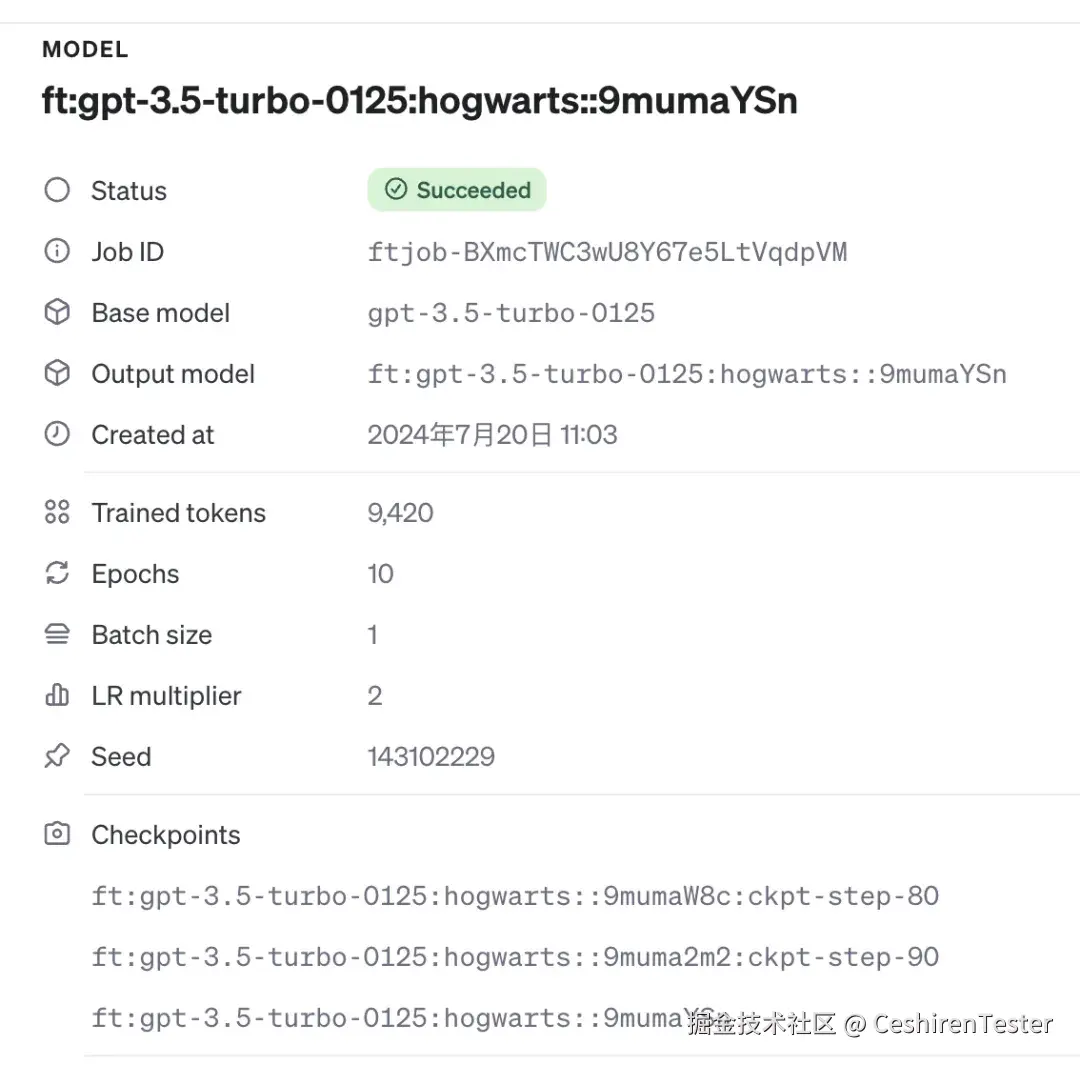Select the ckpt-step-80 checkpoint entry

coord(515,896)
